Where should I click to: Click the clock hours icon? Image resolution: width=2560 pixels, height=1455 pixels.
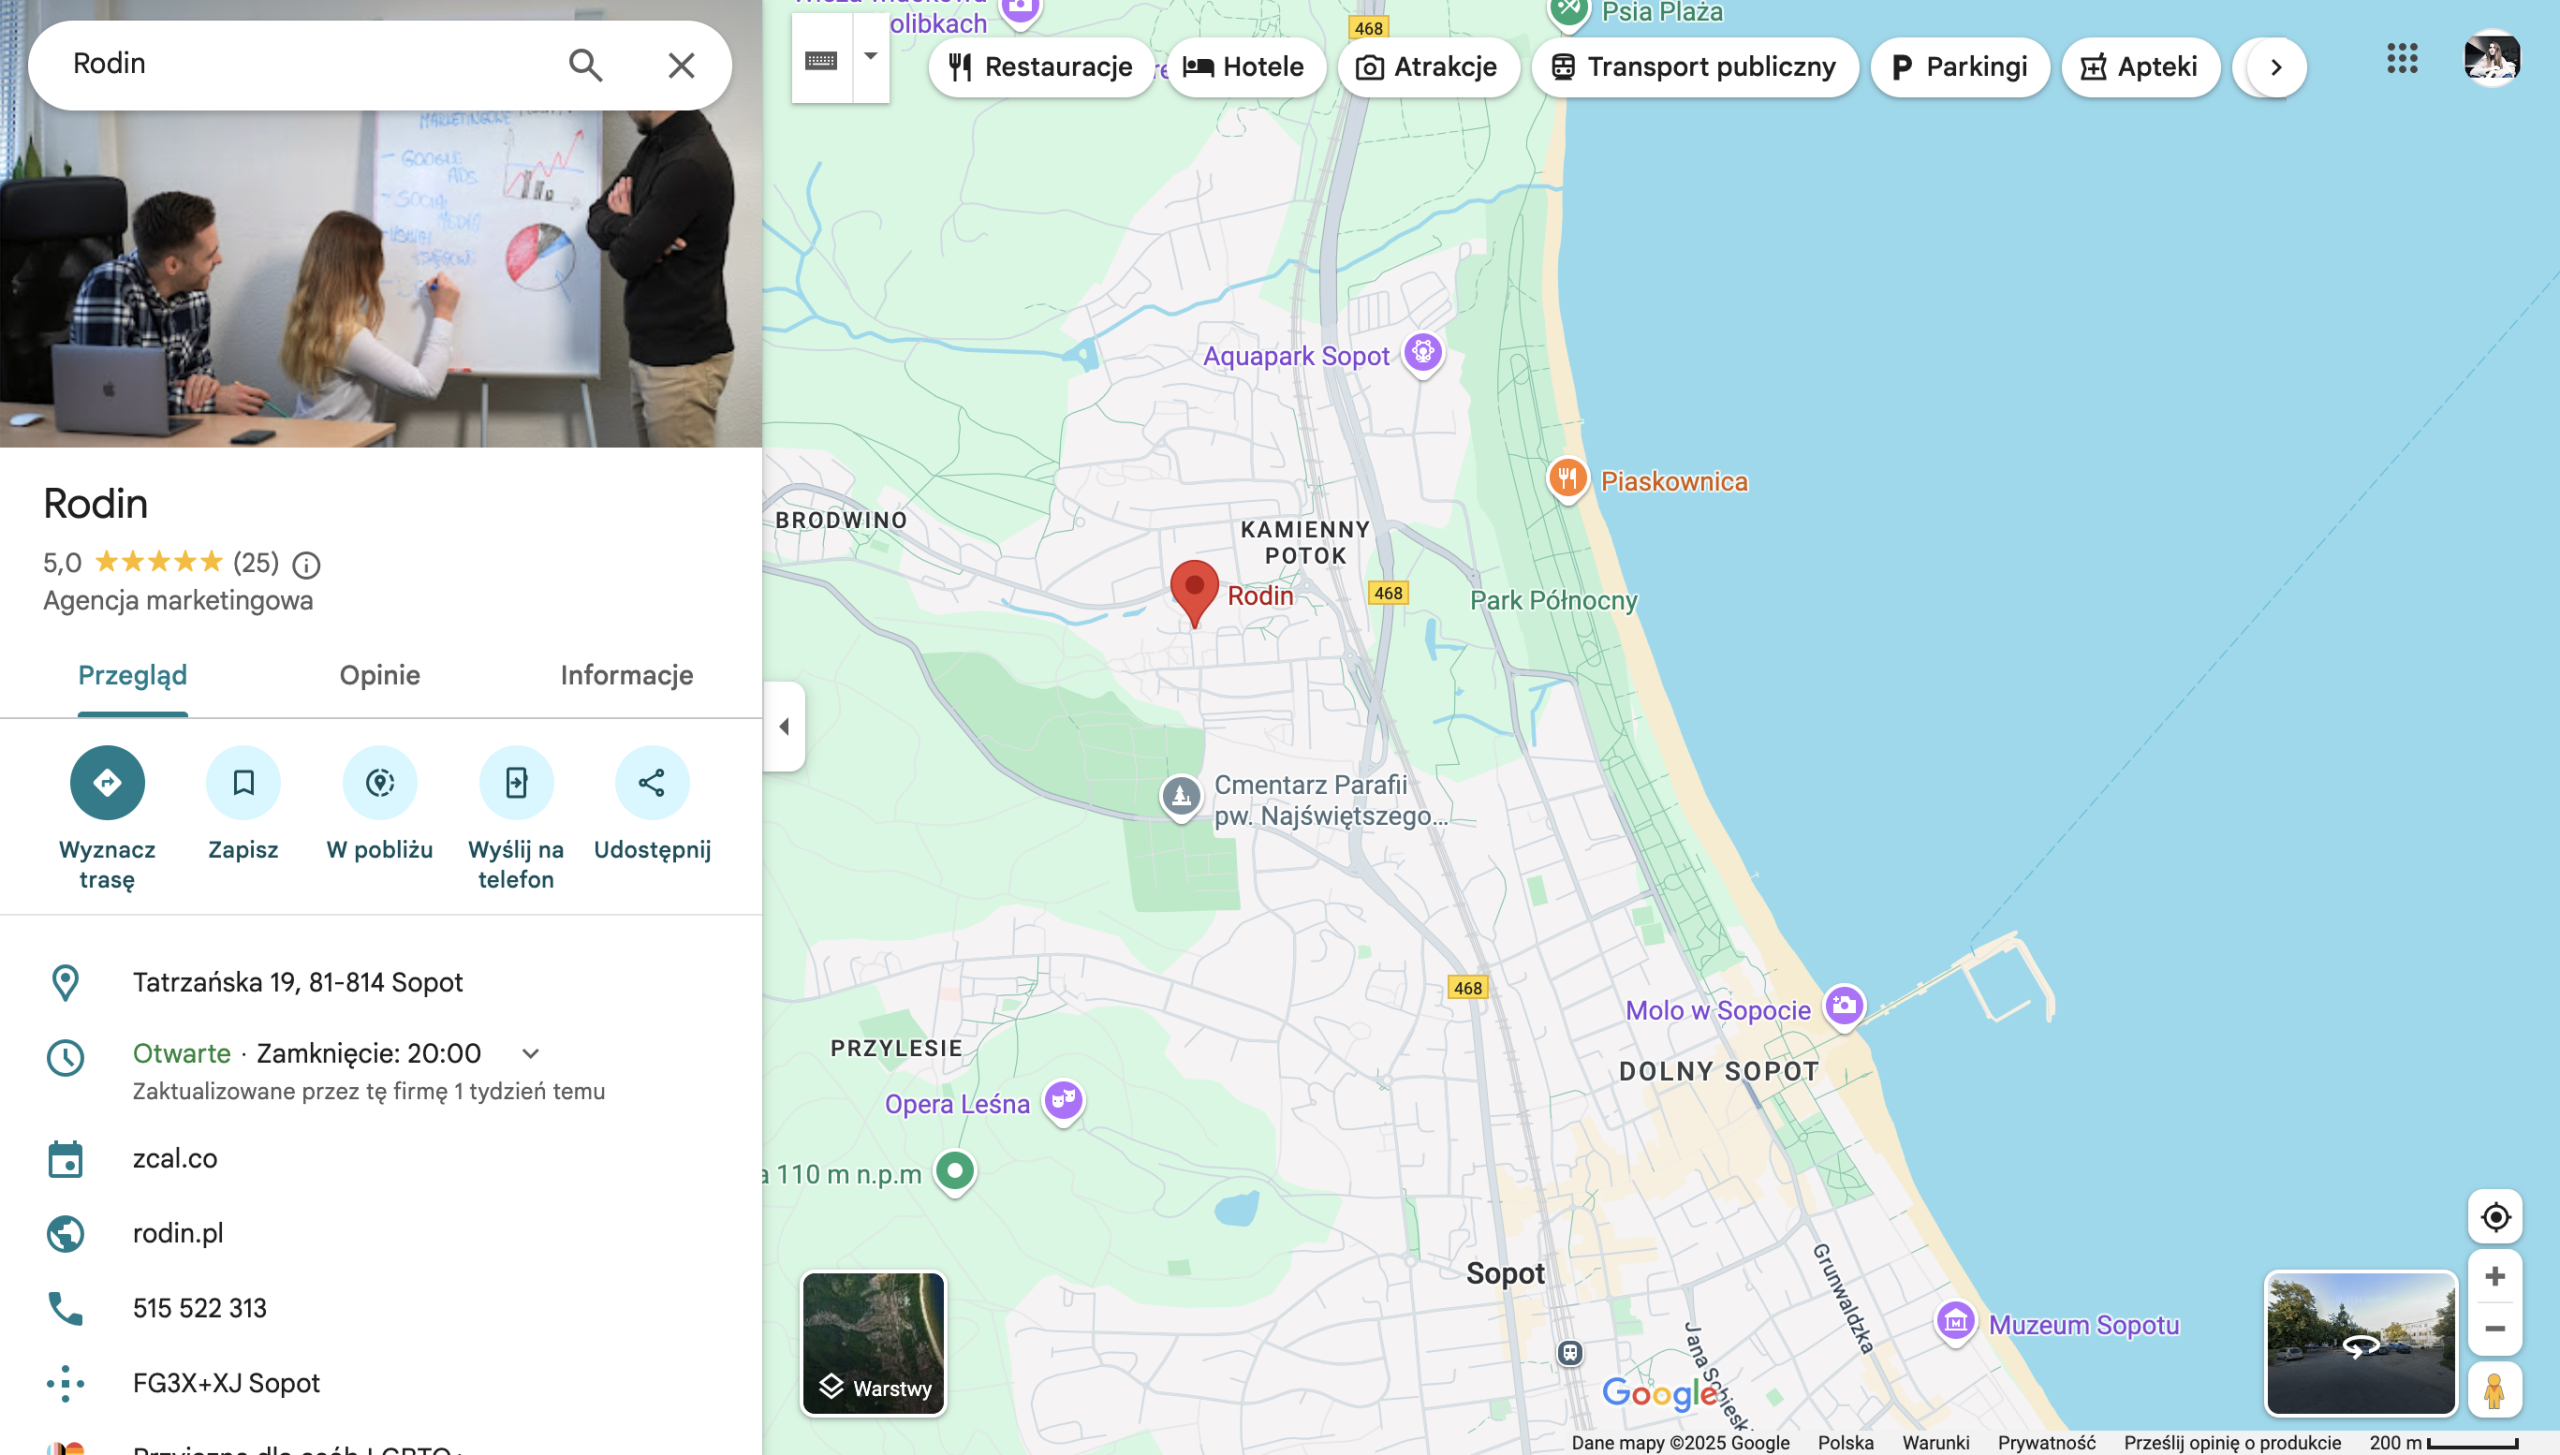pos(65,1058)
